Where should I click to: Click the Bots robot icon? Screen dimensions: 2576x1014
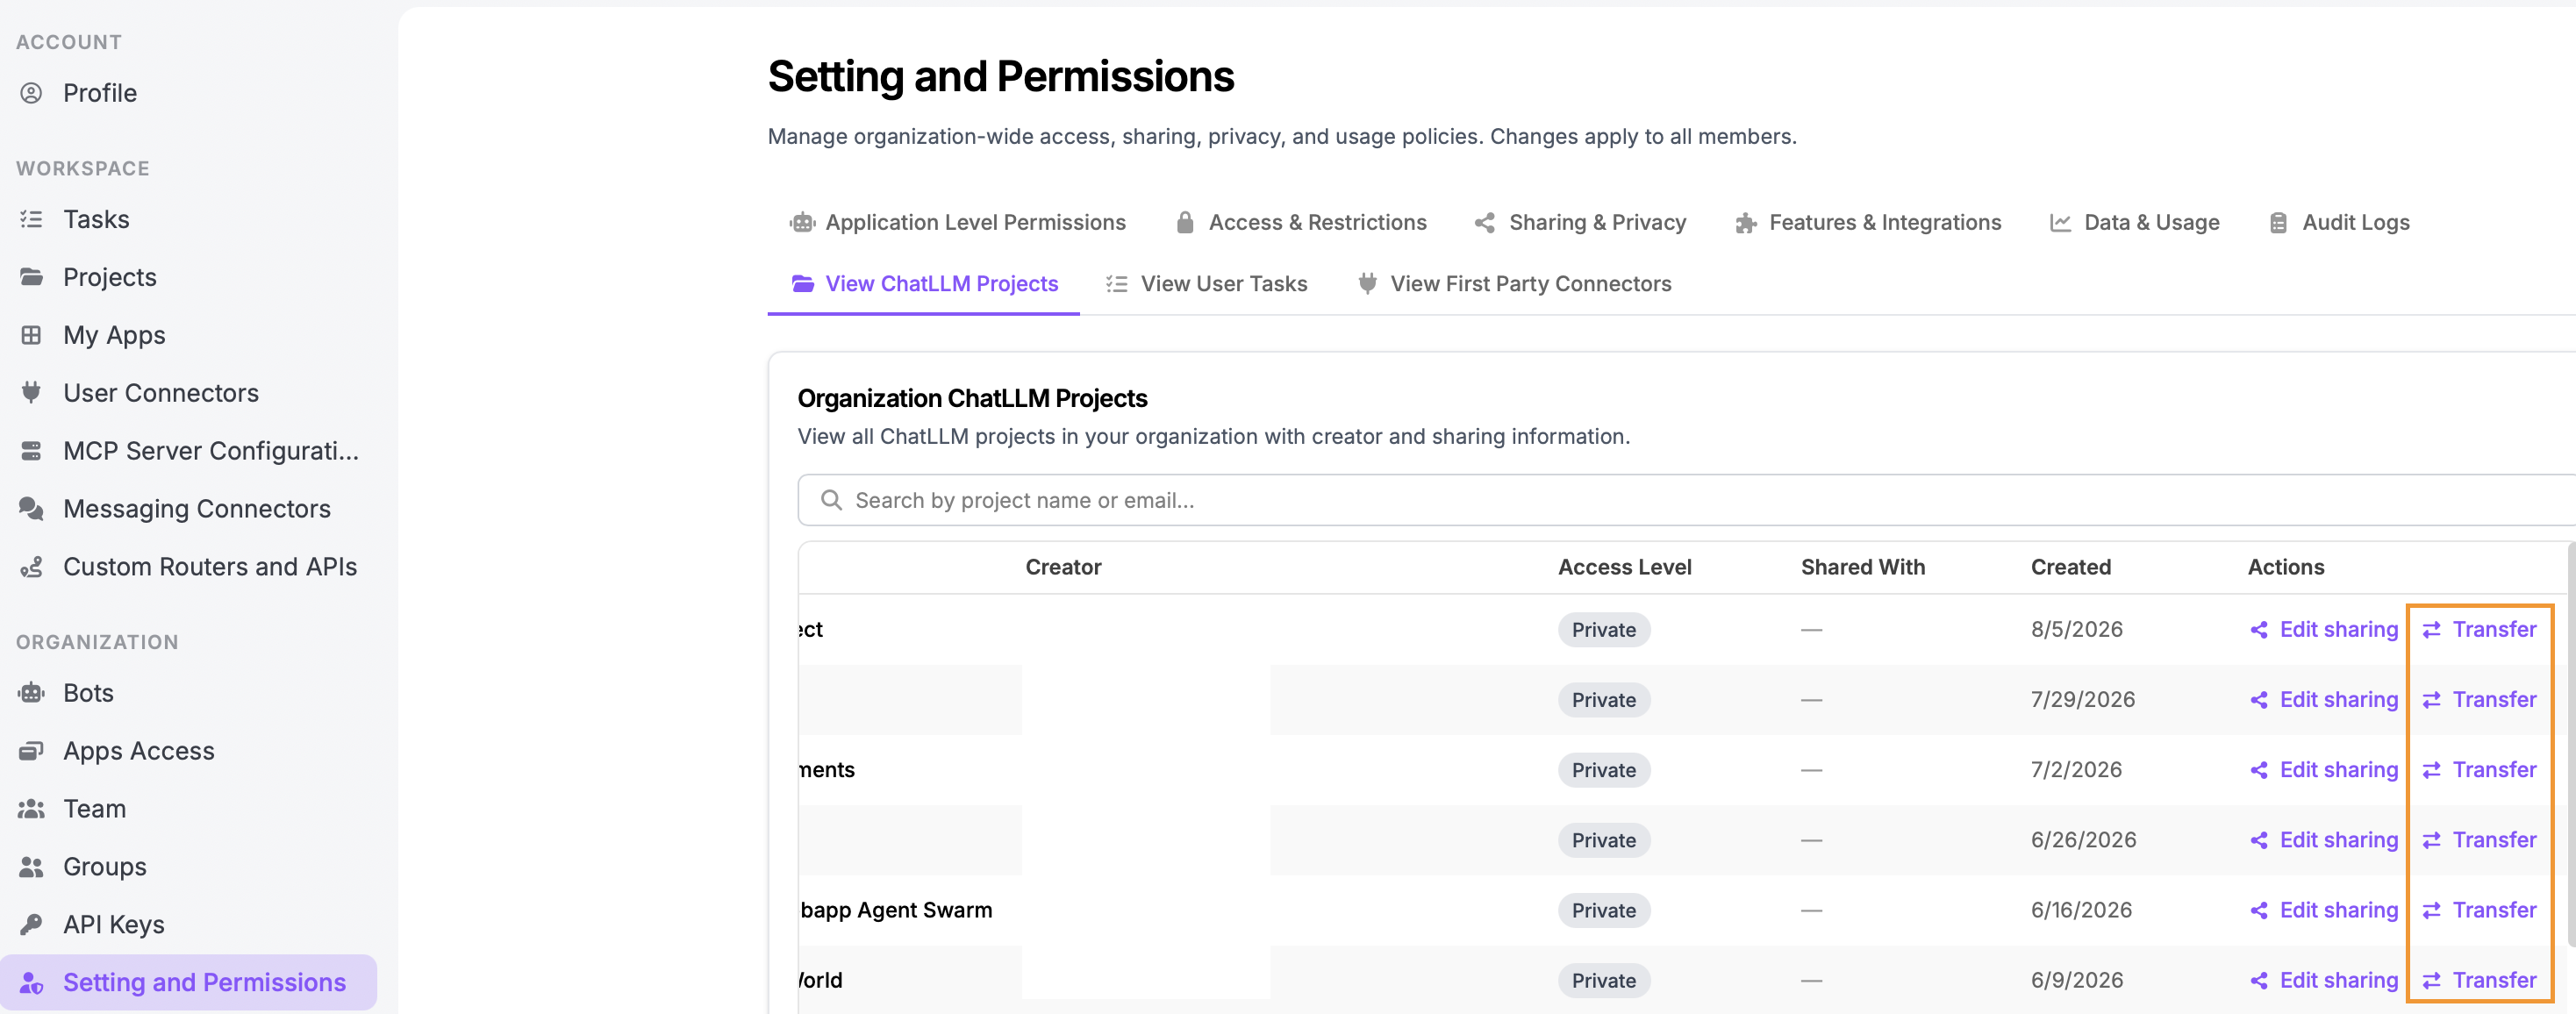pyautogui.click(x=31, y=693)
